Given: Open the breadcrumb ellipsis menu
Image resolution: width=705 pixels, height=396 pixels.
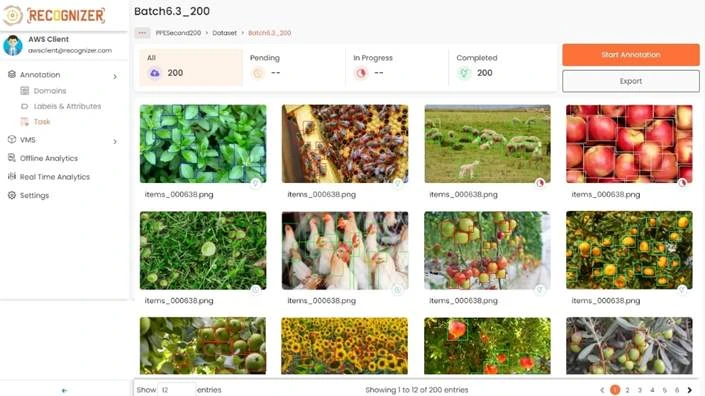Looking at the screenshot, I should (x=142, y=33).
